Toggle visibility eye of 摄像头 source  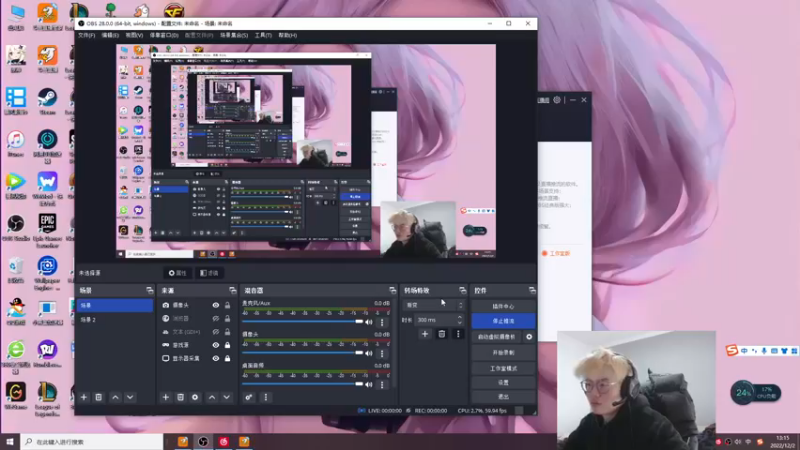(216, 305)
